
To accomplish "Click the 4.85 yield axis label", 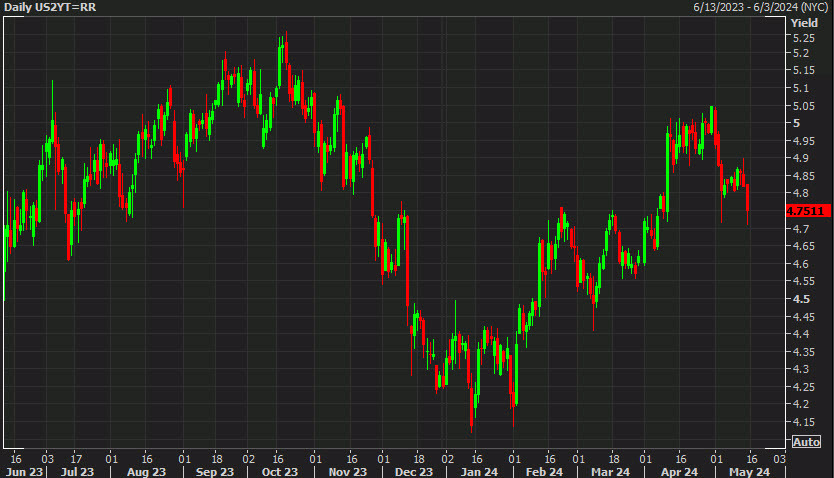I will coord(803,176).
